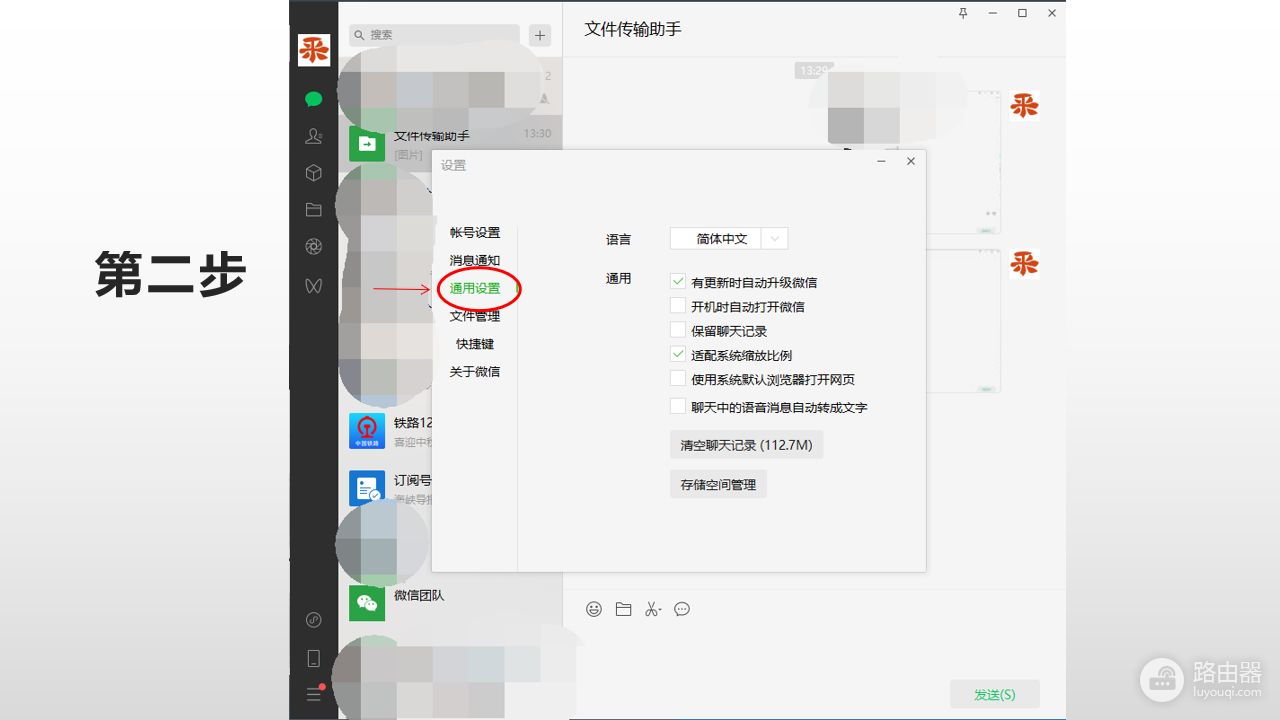The width and height of the screenshot is (1280, 720).
Task: Switch to 快捷键 settings tab
Action: [x=475, y=343]
